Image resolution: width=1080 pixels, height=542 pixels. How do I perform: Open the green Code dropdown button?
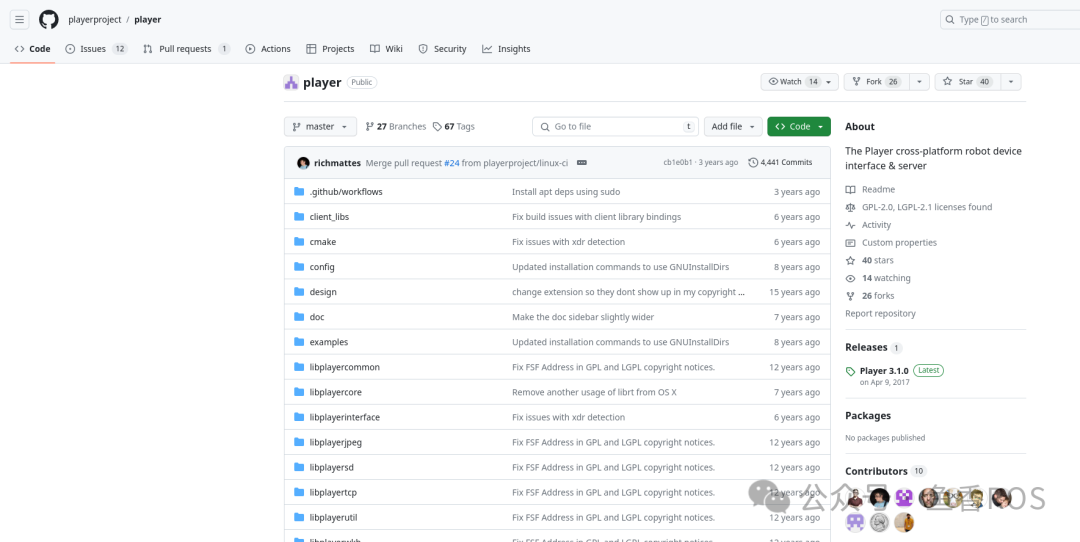click(x=799, y=127)
